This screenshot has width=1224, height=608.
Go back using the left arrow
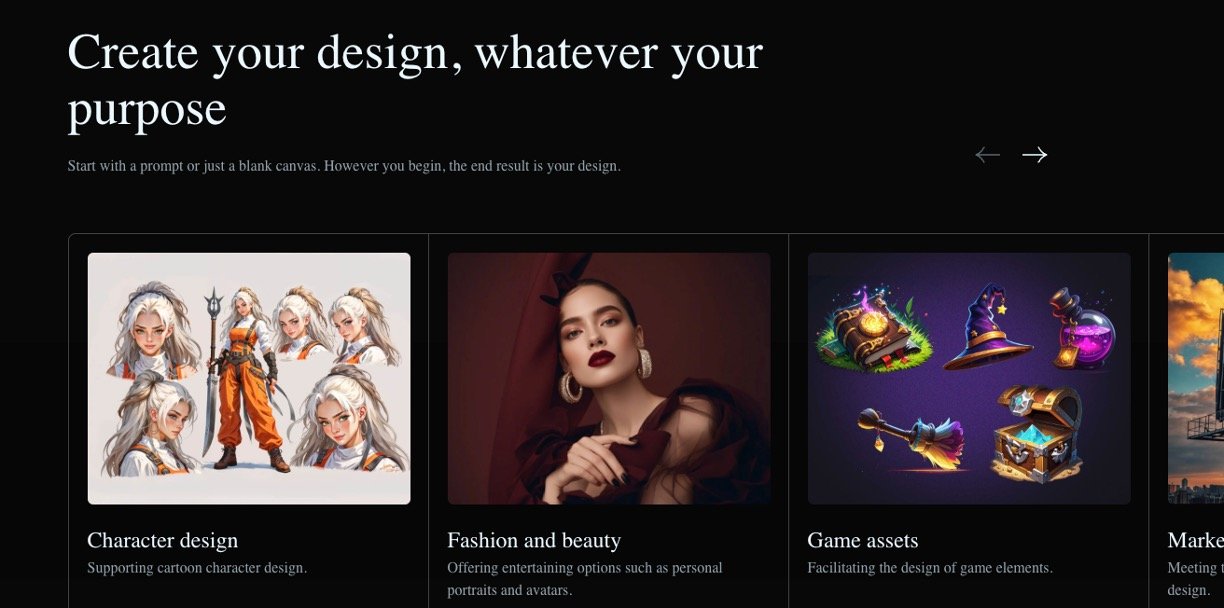(987, 154)
